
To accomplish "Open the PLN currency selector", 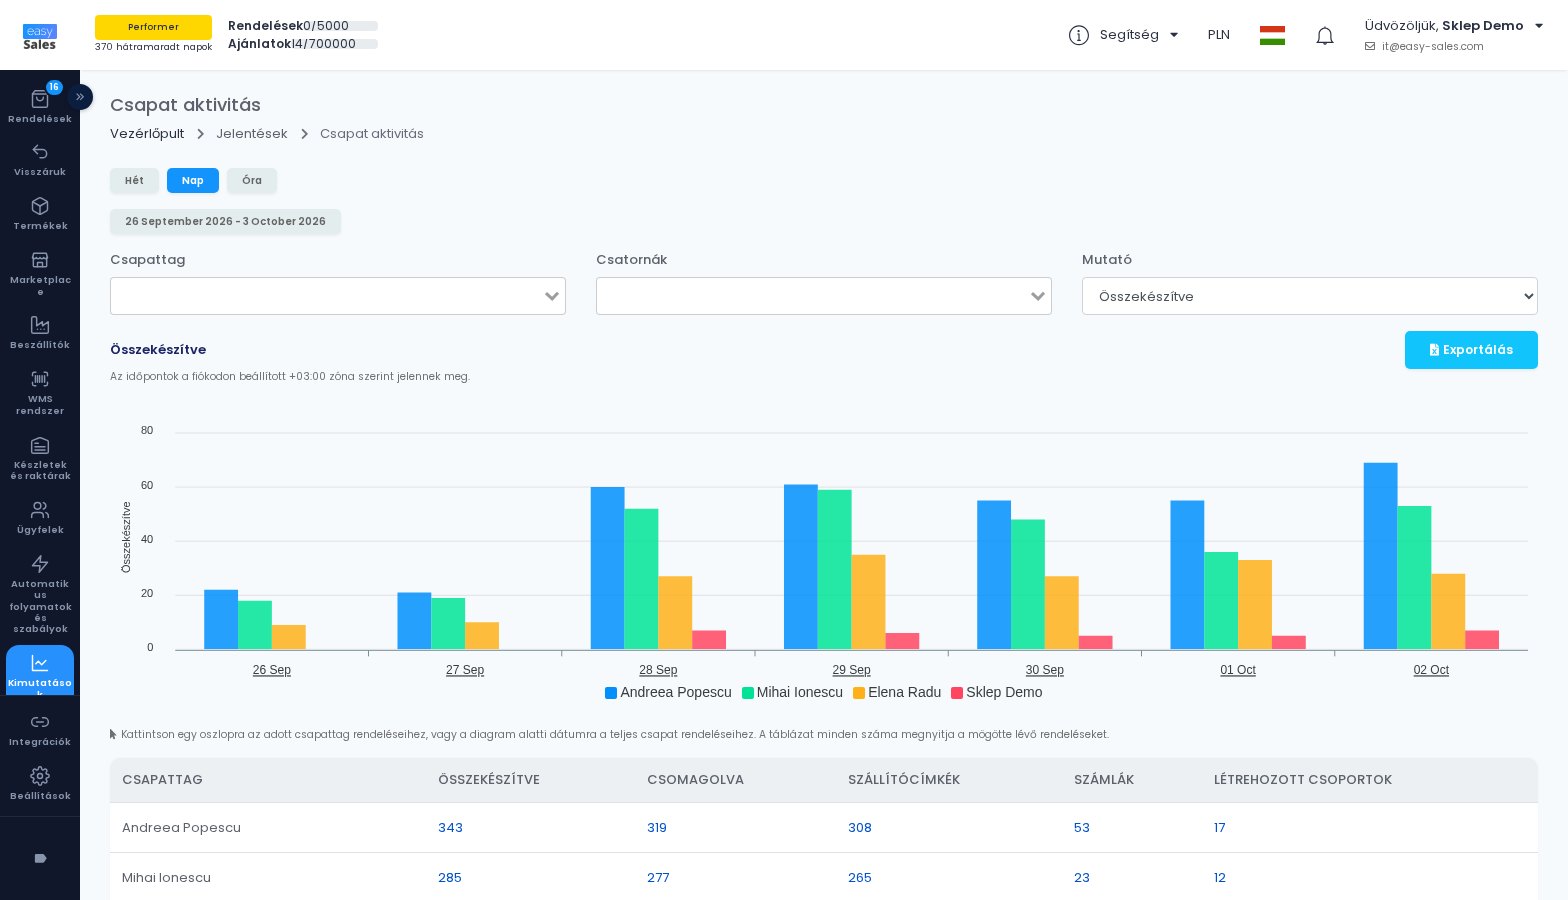I will tap(1218, 35).
